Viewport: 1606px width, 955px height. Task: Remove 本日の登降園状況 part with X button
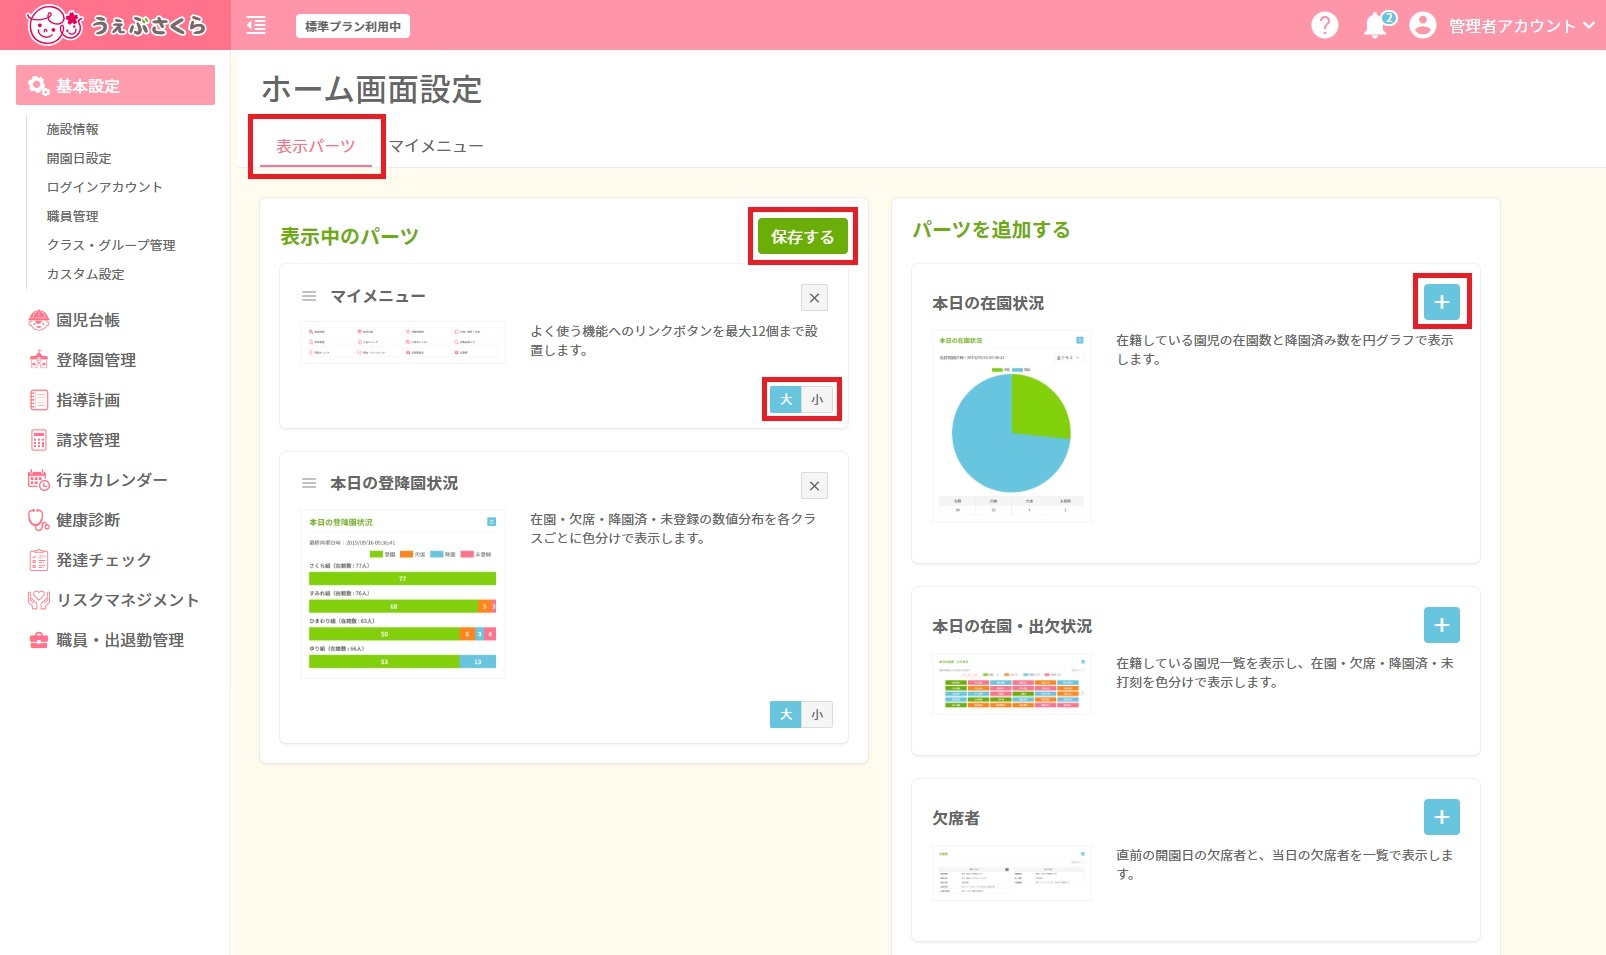[x=814, y=486]
